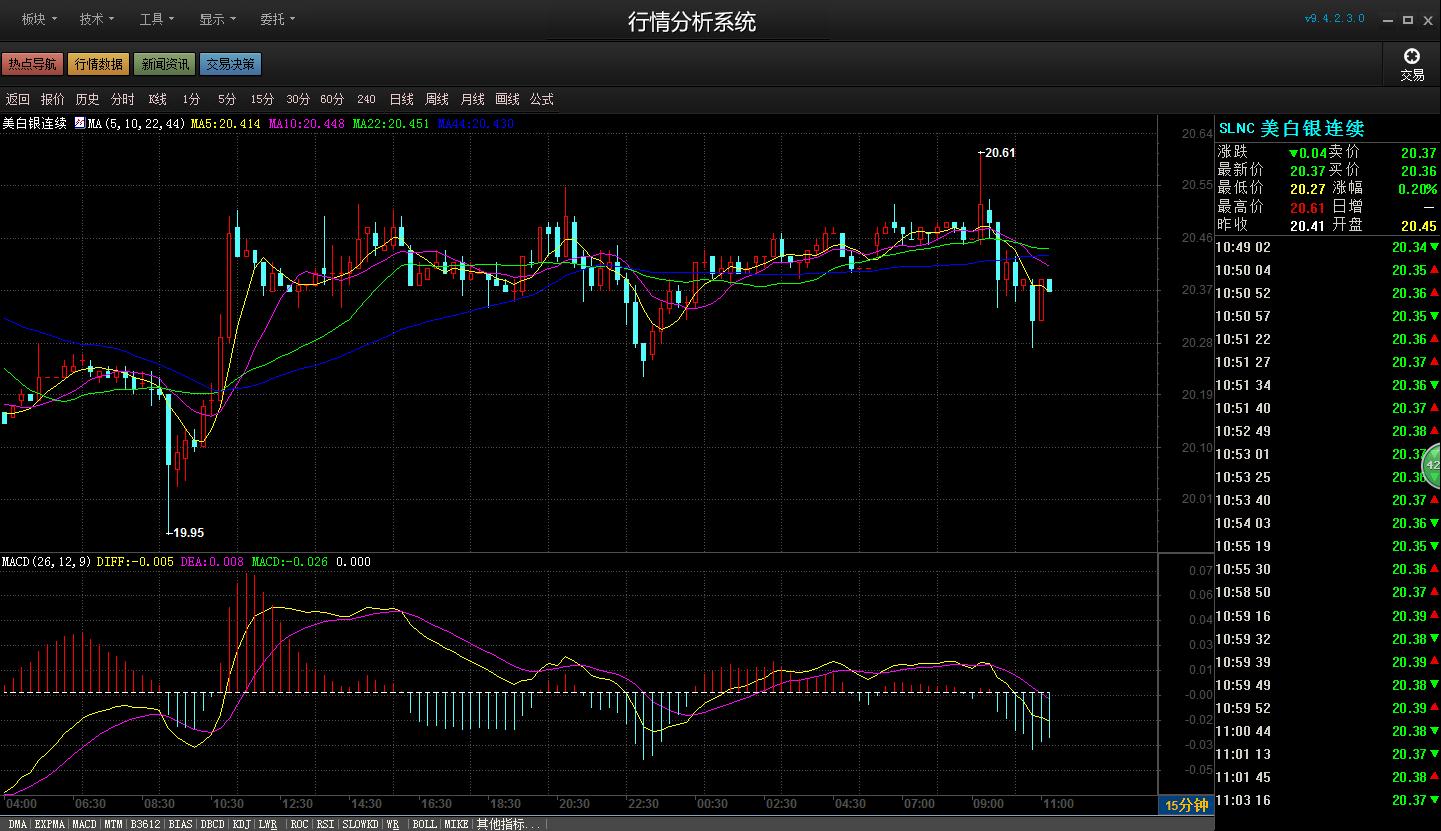Click the 15分钟 period label

(1187, 805)
